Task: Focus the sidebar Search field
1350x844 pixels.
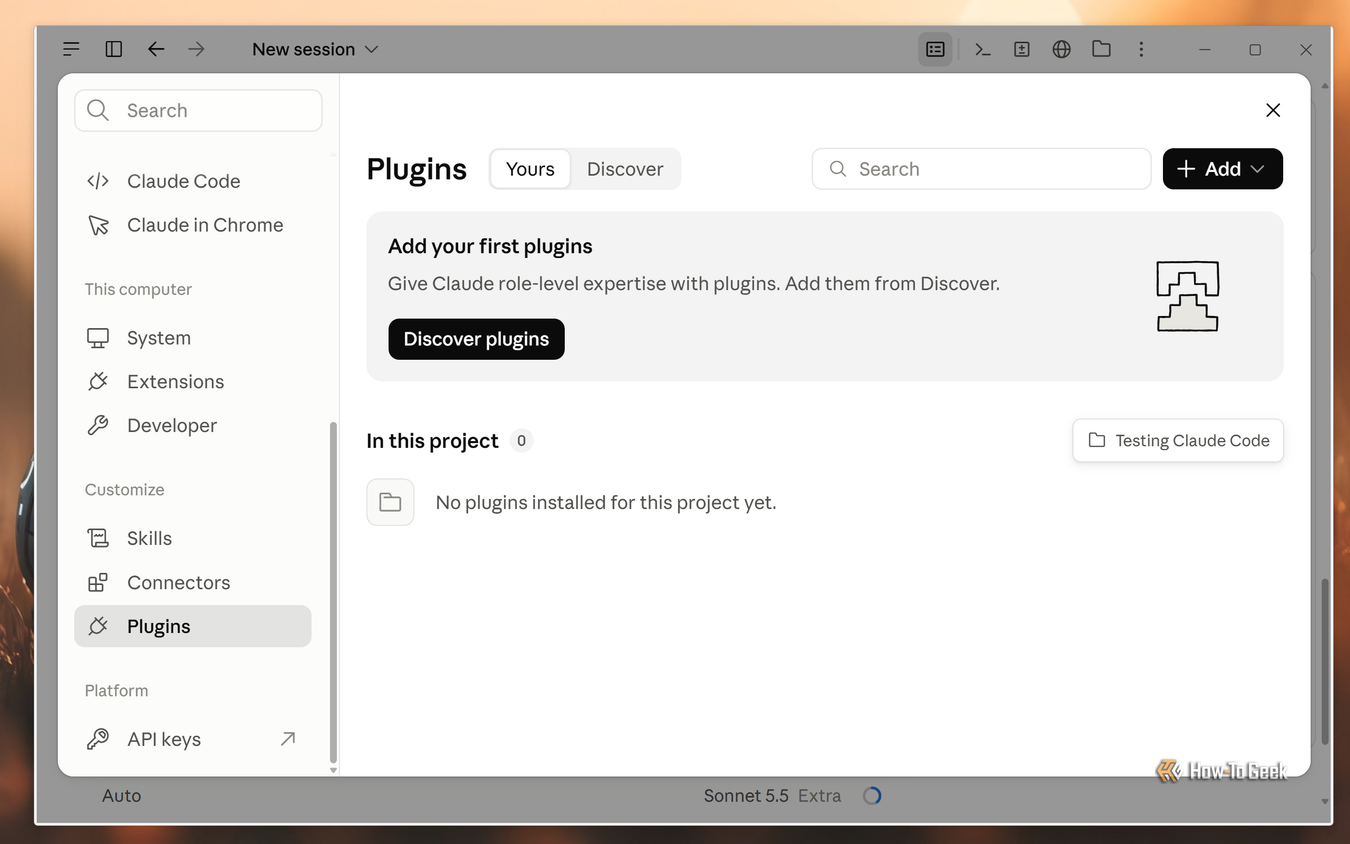Action: [198, 111]
